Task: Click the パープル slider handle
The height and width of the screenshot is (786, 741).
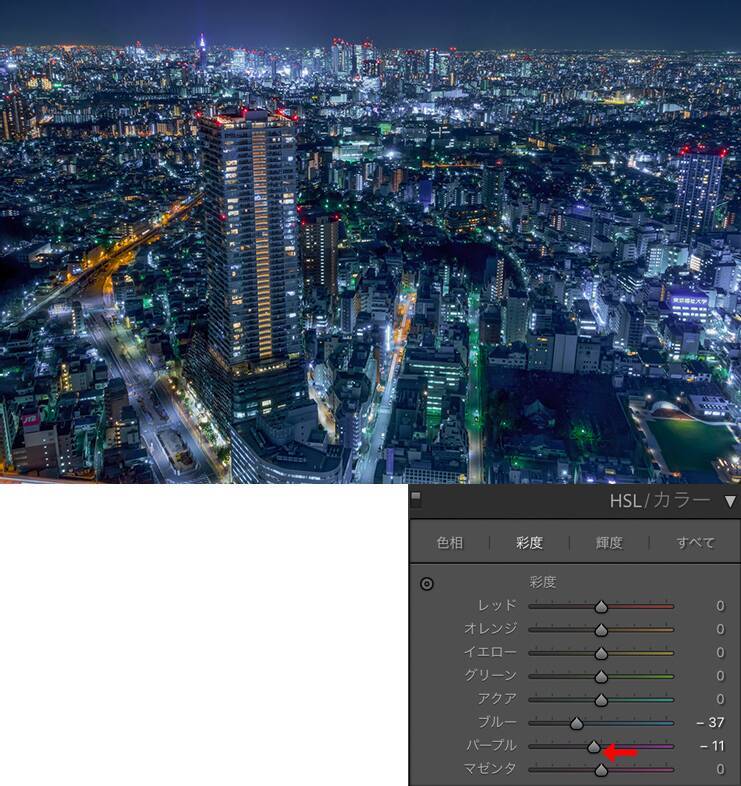Action: (x=594, y=747)
